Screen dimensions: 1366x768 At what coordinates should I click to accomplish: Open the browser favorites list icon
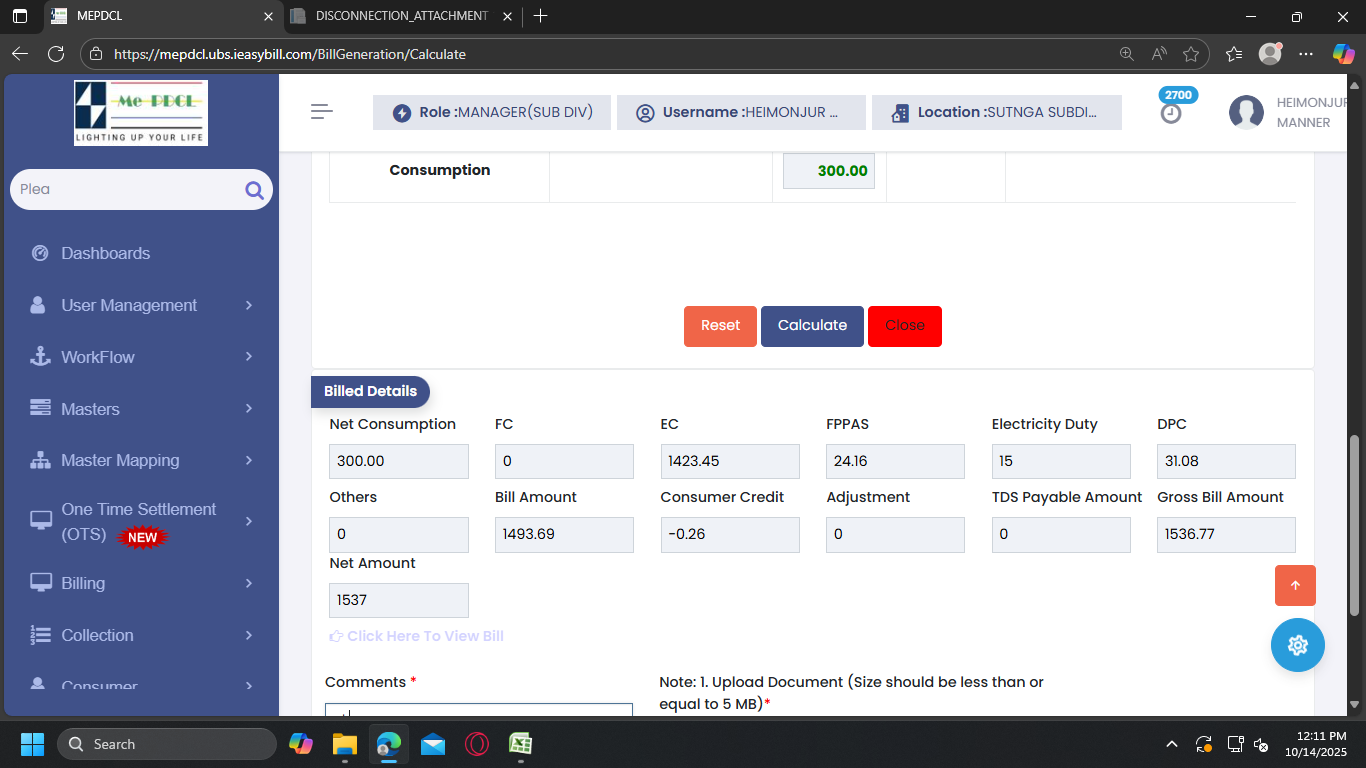click(x=1234, y=54)
